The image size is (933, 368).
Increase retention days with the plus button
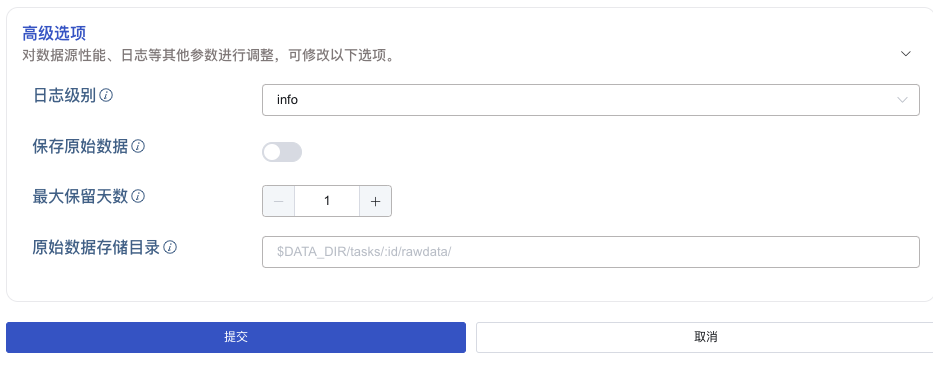(x=375, y=201)
